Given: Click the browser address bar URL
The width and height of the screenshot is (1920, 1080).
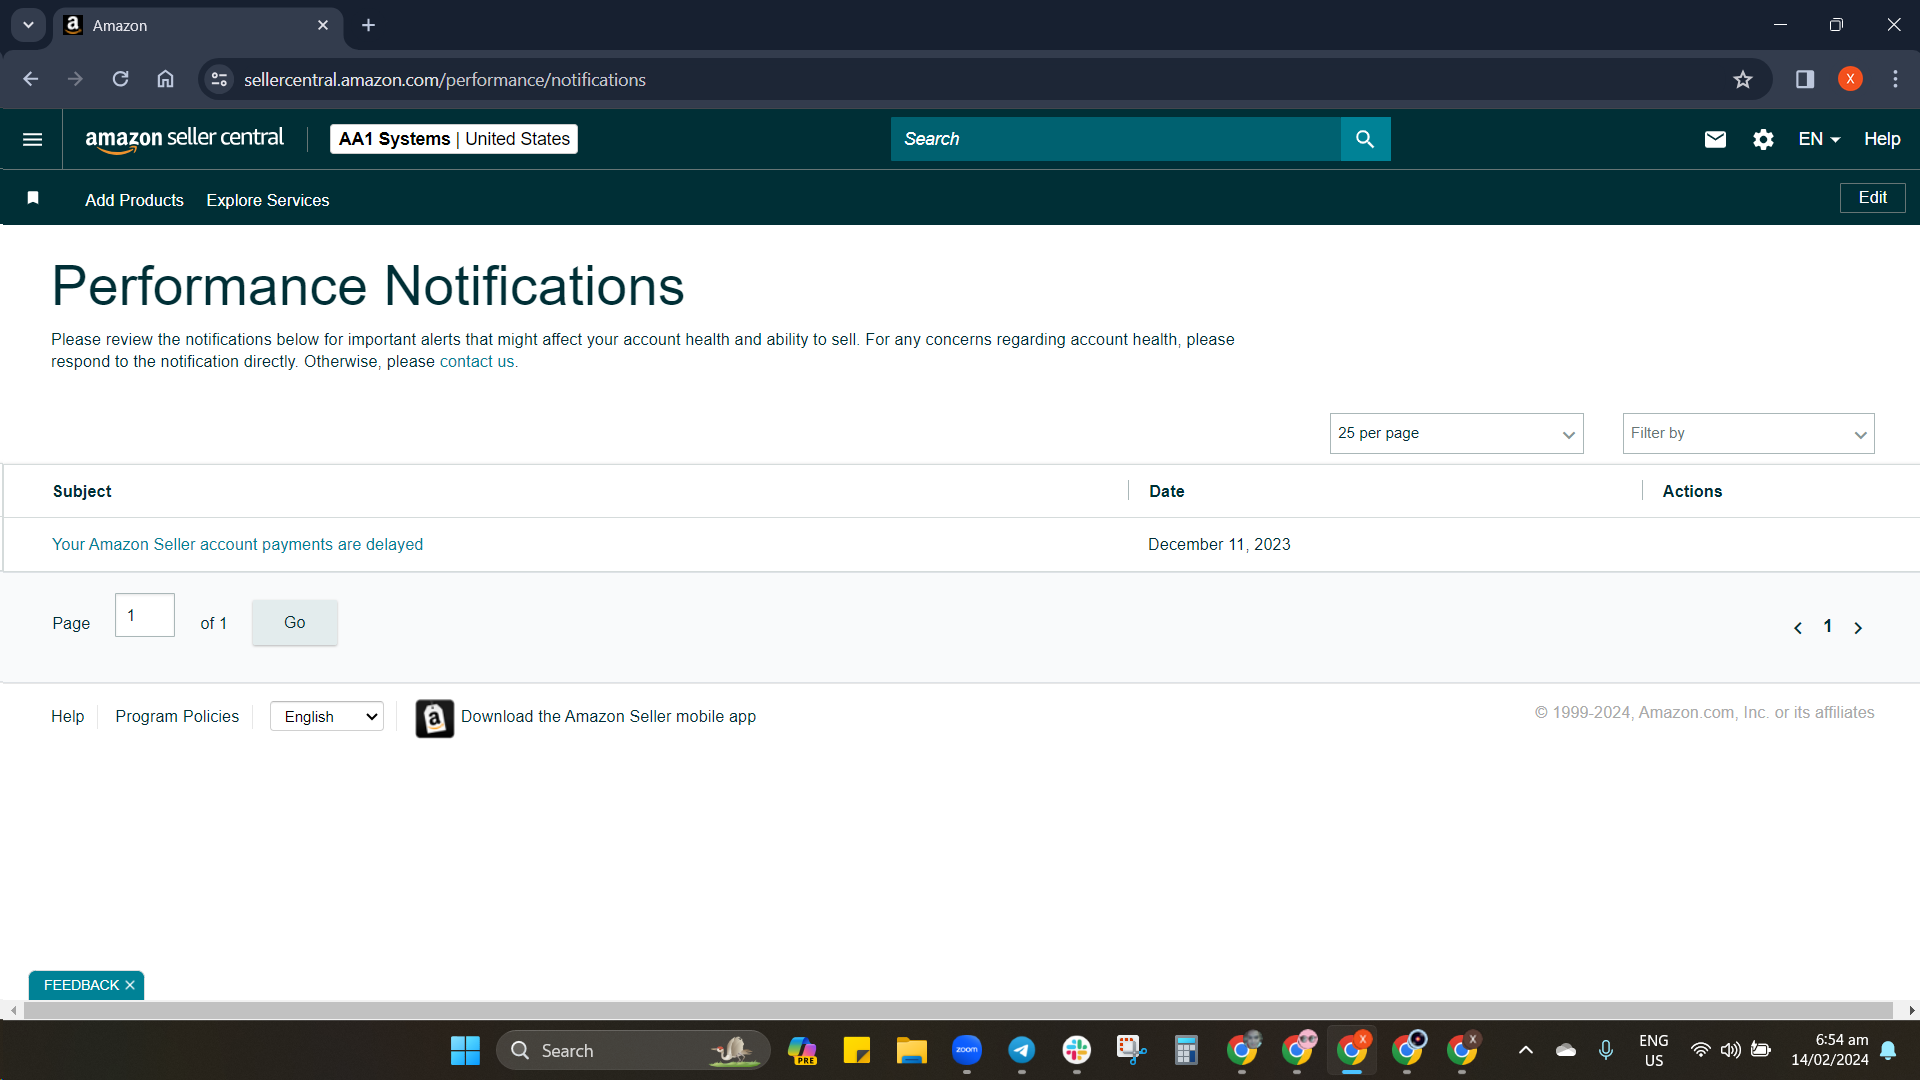Looking at the screenshot, I should point(445,80).
